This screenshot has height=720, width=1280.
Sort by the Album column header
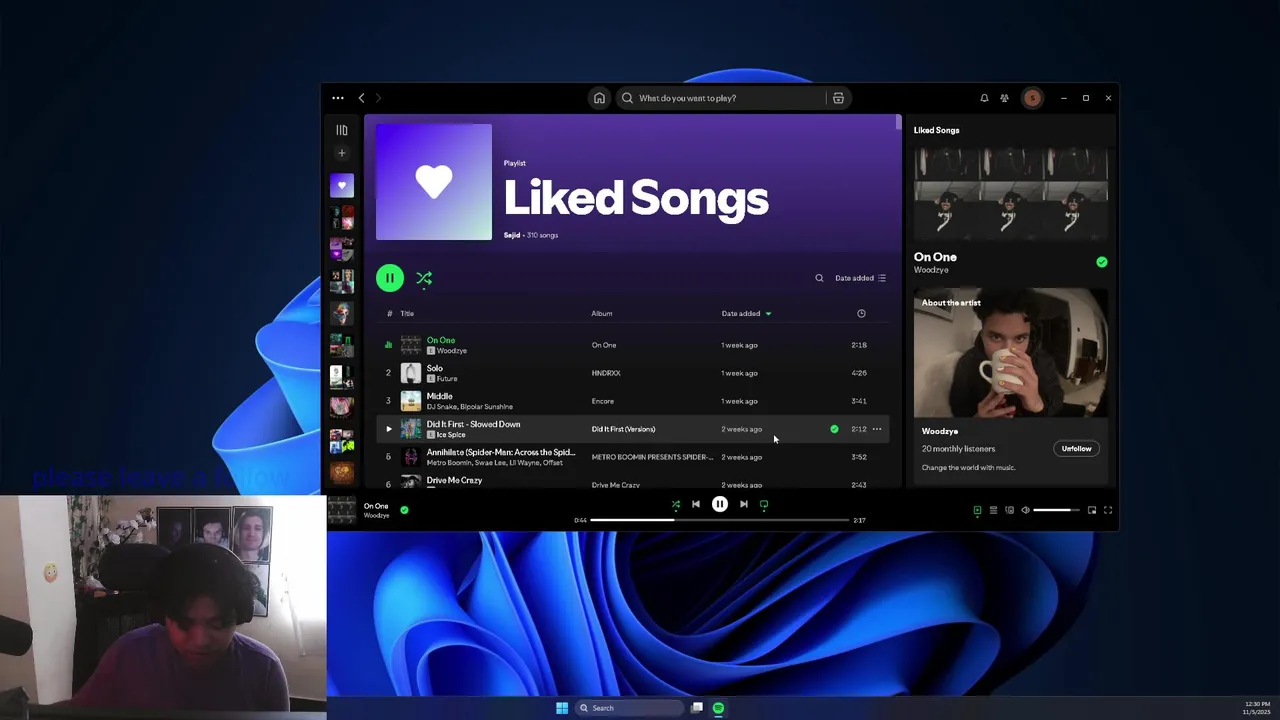pyautogui.click(x=602, y=313)
